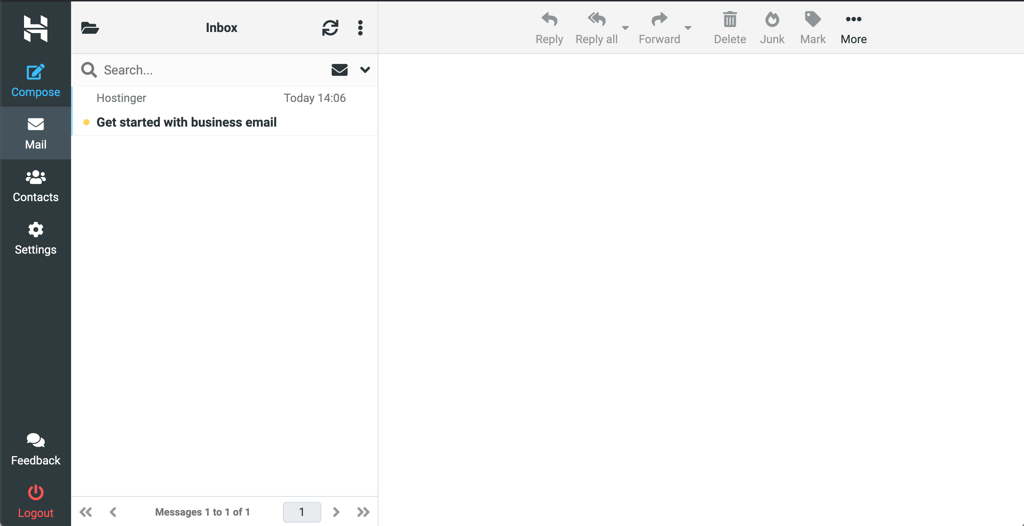Expand the search options chevron
This screenshot has width=1024, height=526.
pyautogui.click(x=365, y=70)
